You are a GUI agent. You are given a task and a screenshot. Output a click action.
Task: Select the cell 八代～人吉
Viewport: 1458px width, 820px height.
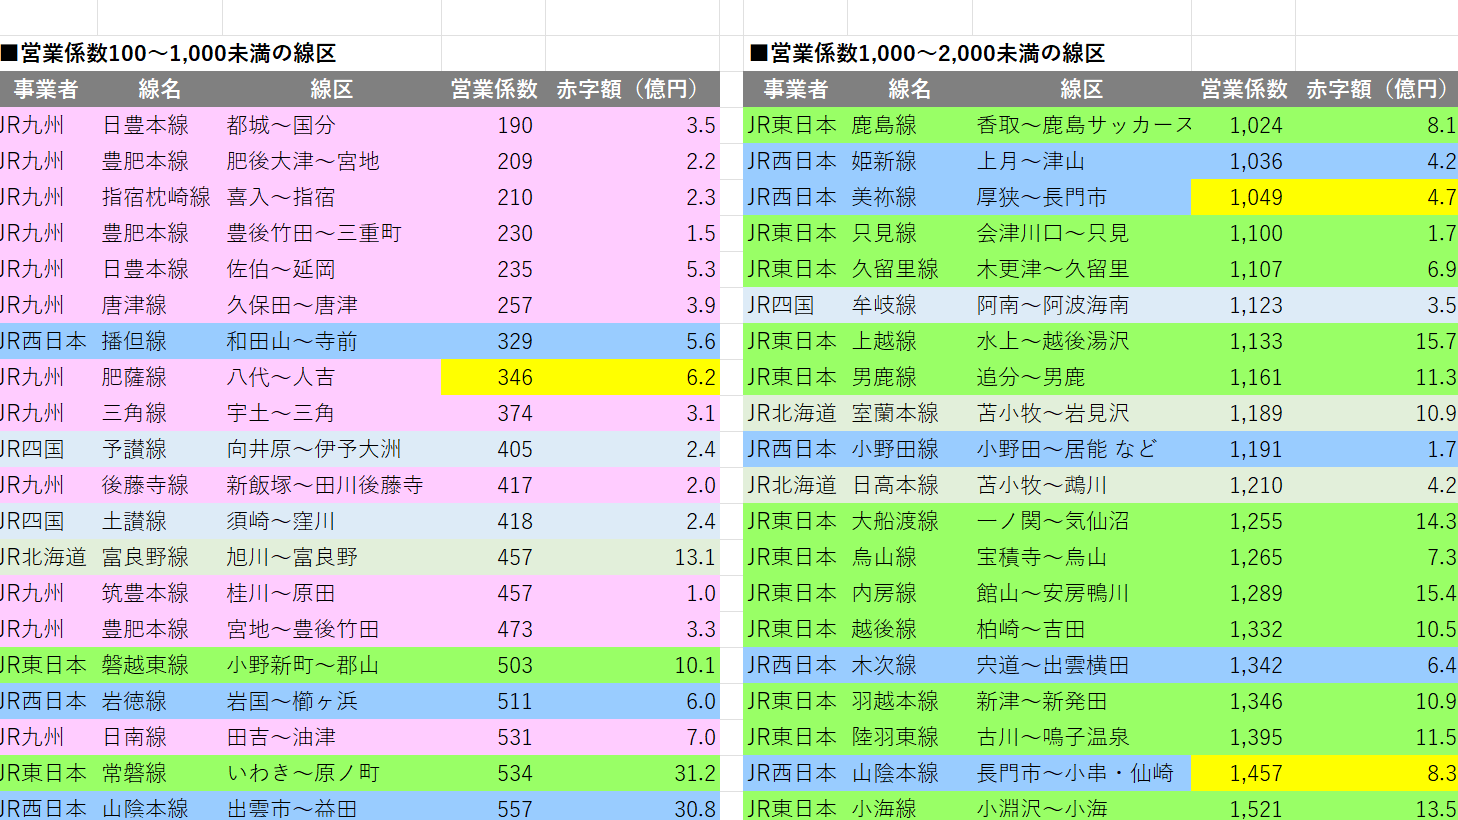pyautogui.click(x=332, y=377)
